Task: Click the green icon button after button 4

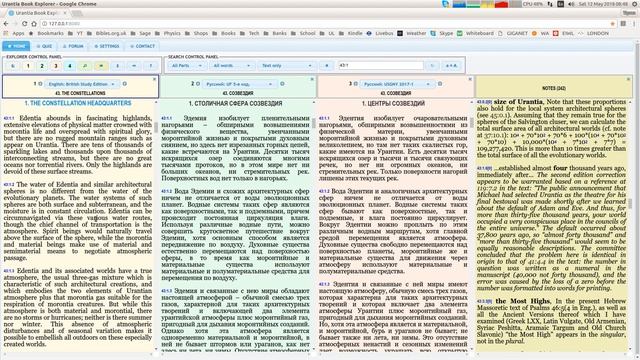Action: pos(85,66)
